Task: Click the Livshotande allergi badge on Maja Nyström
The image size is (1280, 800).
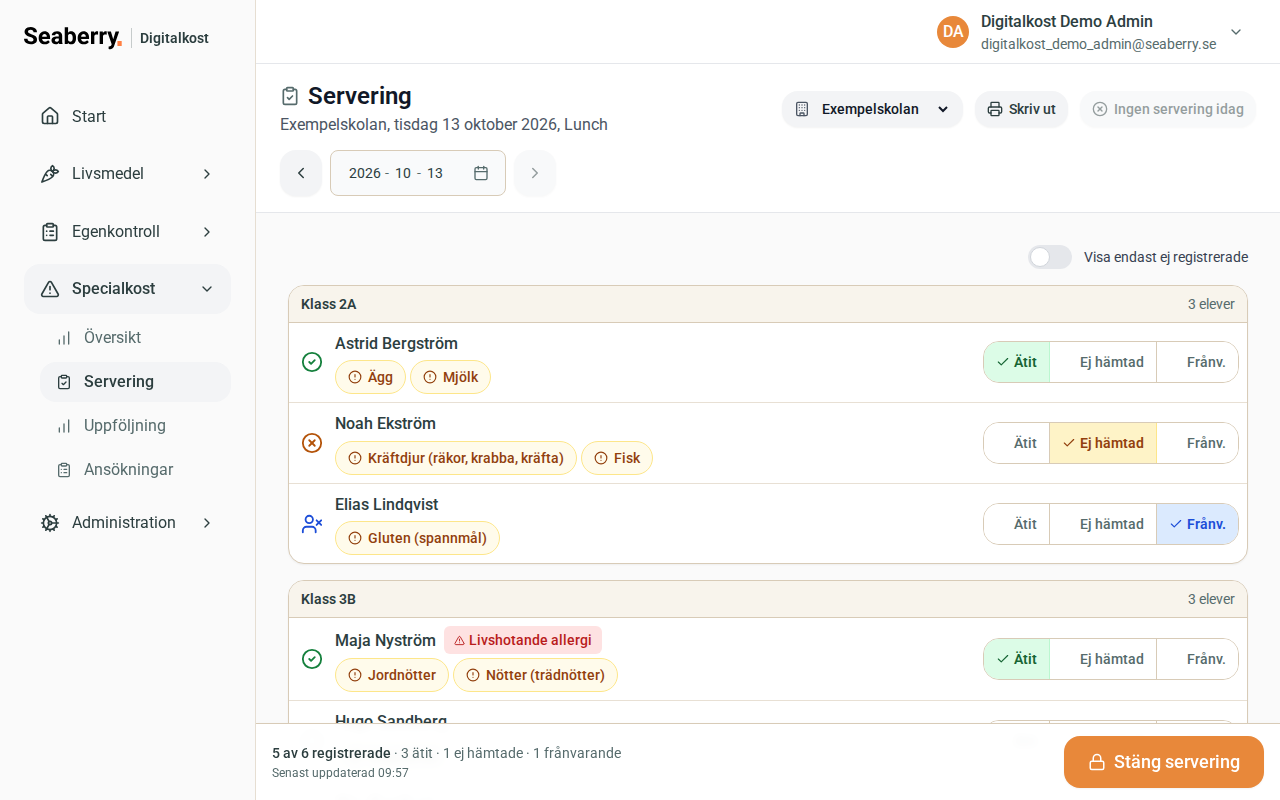Action: pyautogui.click(x=523, y=640)
